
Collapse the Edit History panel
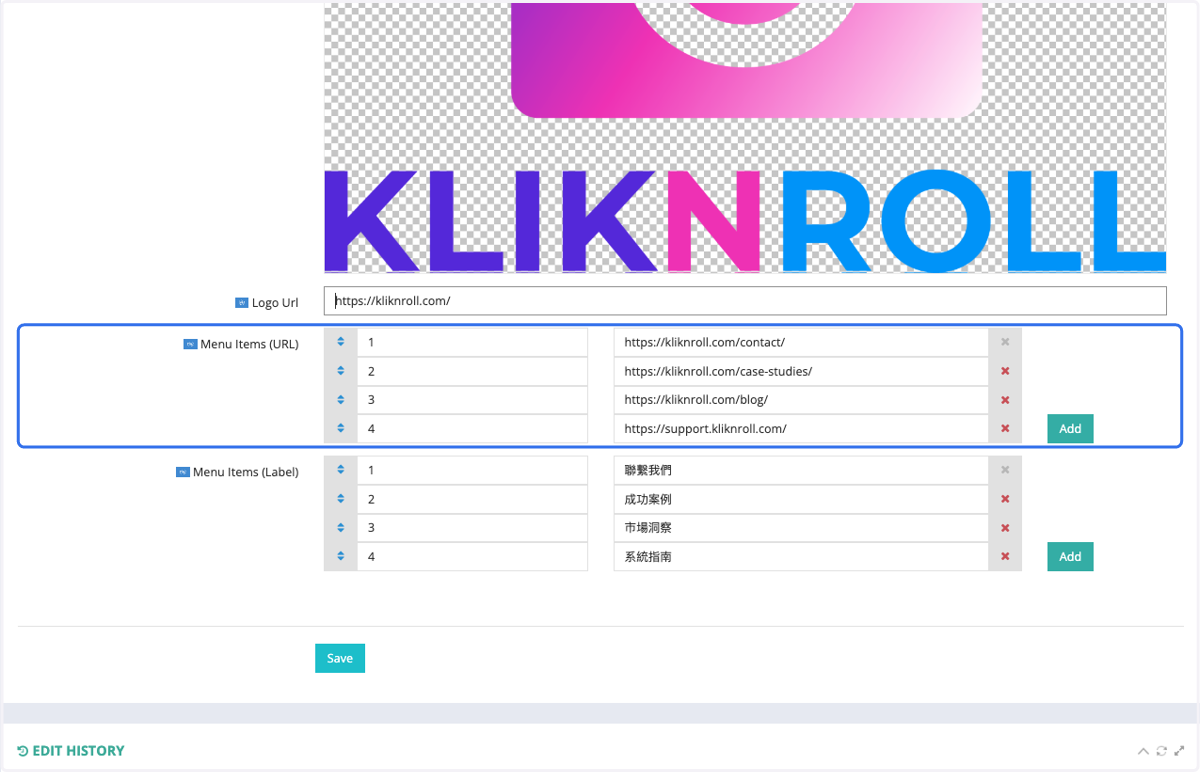(1143, 751)
